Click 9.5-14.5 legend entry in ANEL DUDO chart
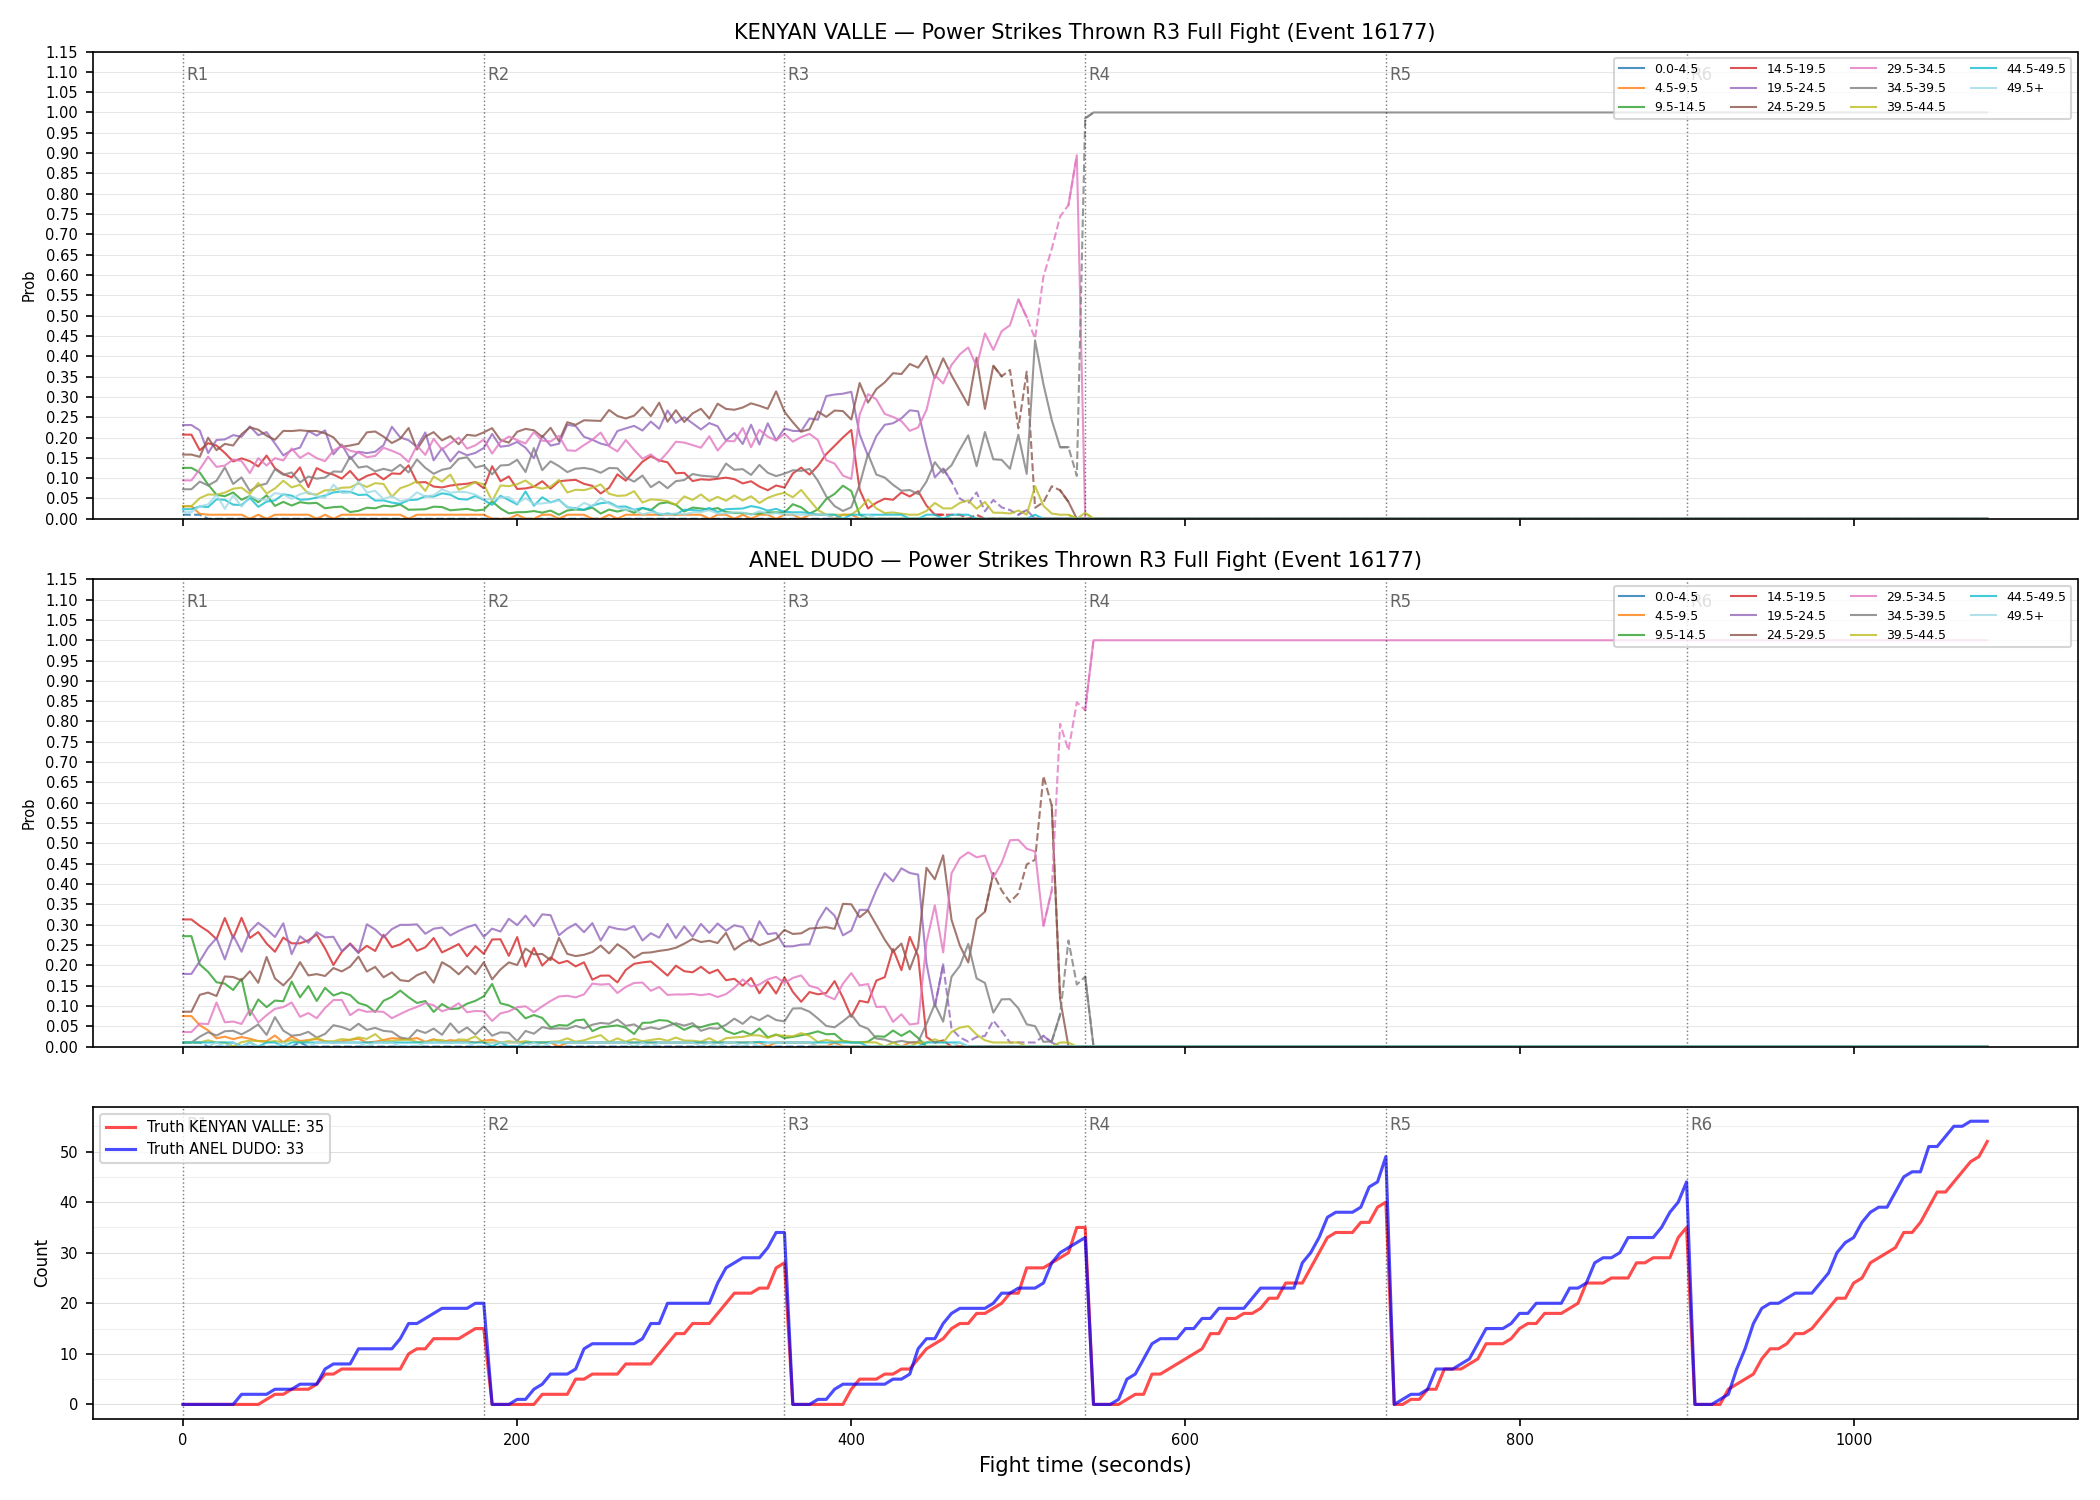The height and width of the screenshot is (1500, 2100). 1662,635
